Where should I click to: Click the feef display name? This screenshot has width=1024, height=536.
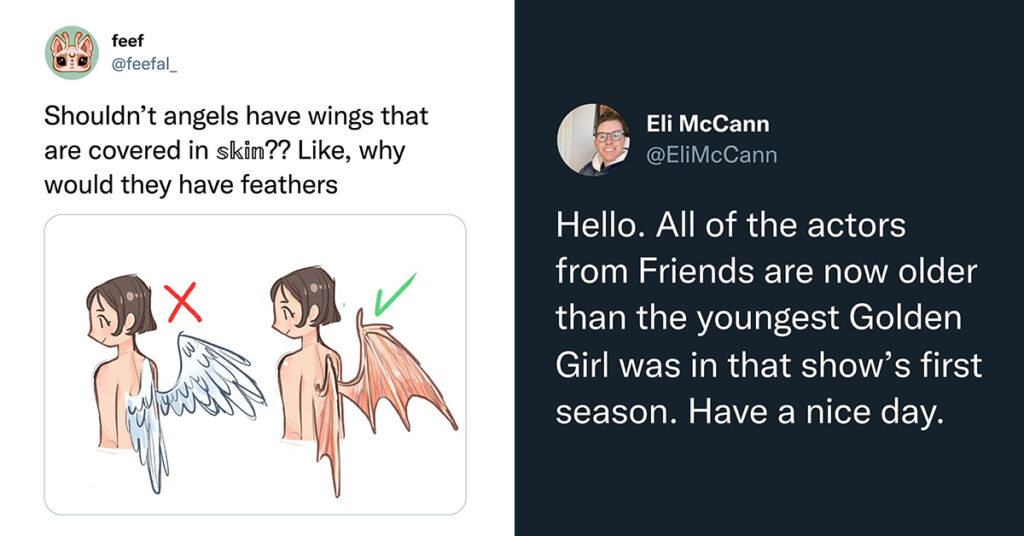pos(127,40)
